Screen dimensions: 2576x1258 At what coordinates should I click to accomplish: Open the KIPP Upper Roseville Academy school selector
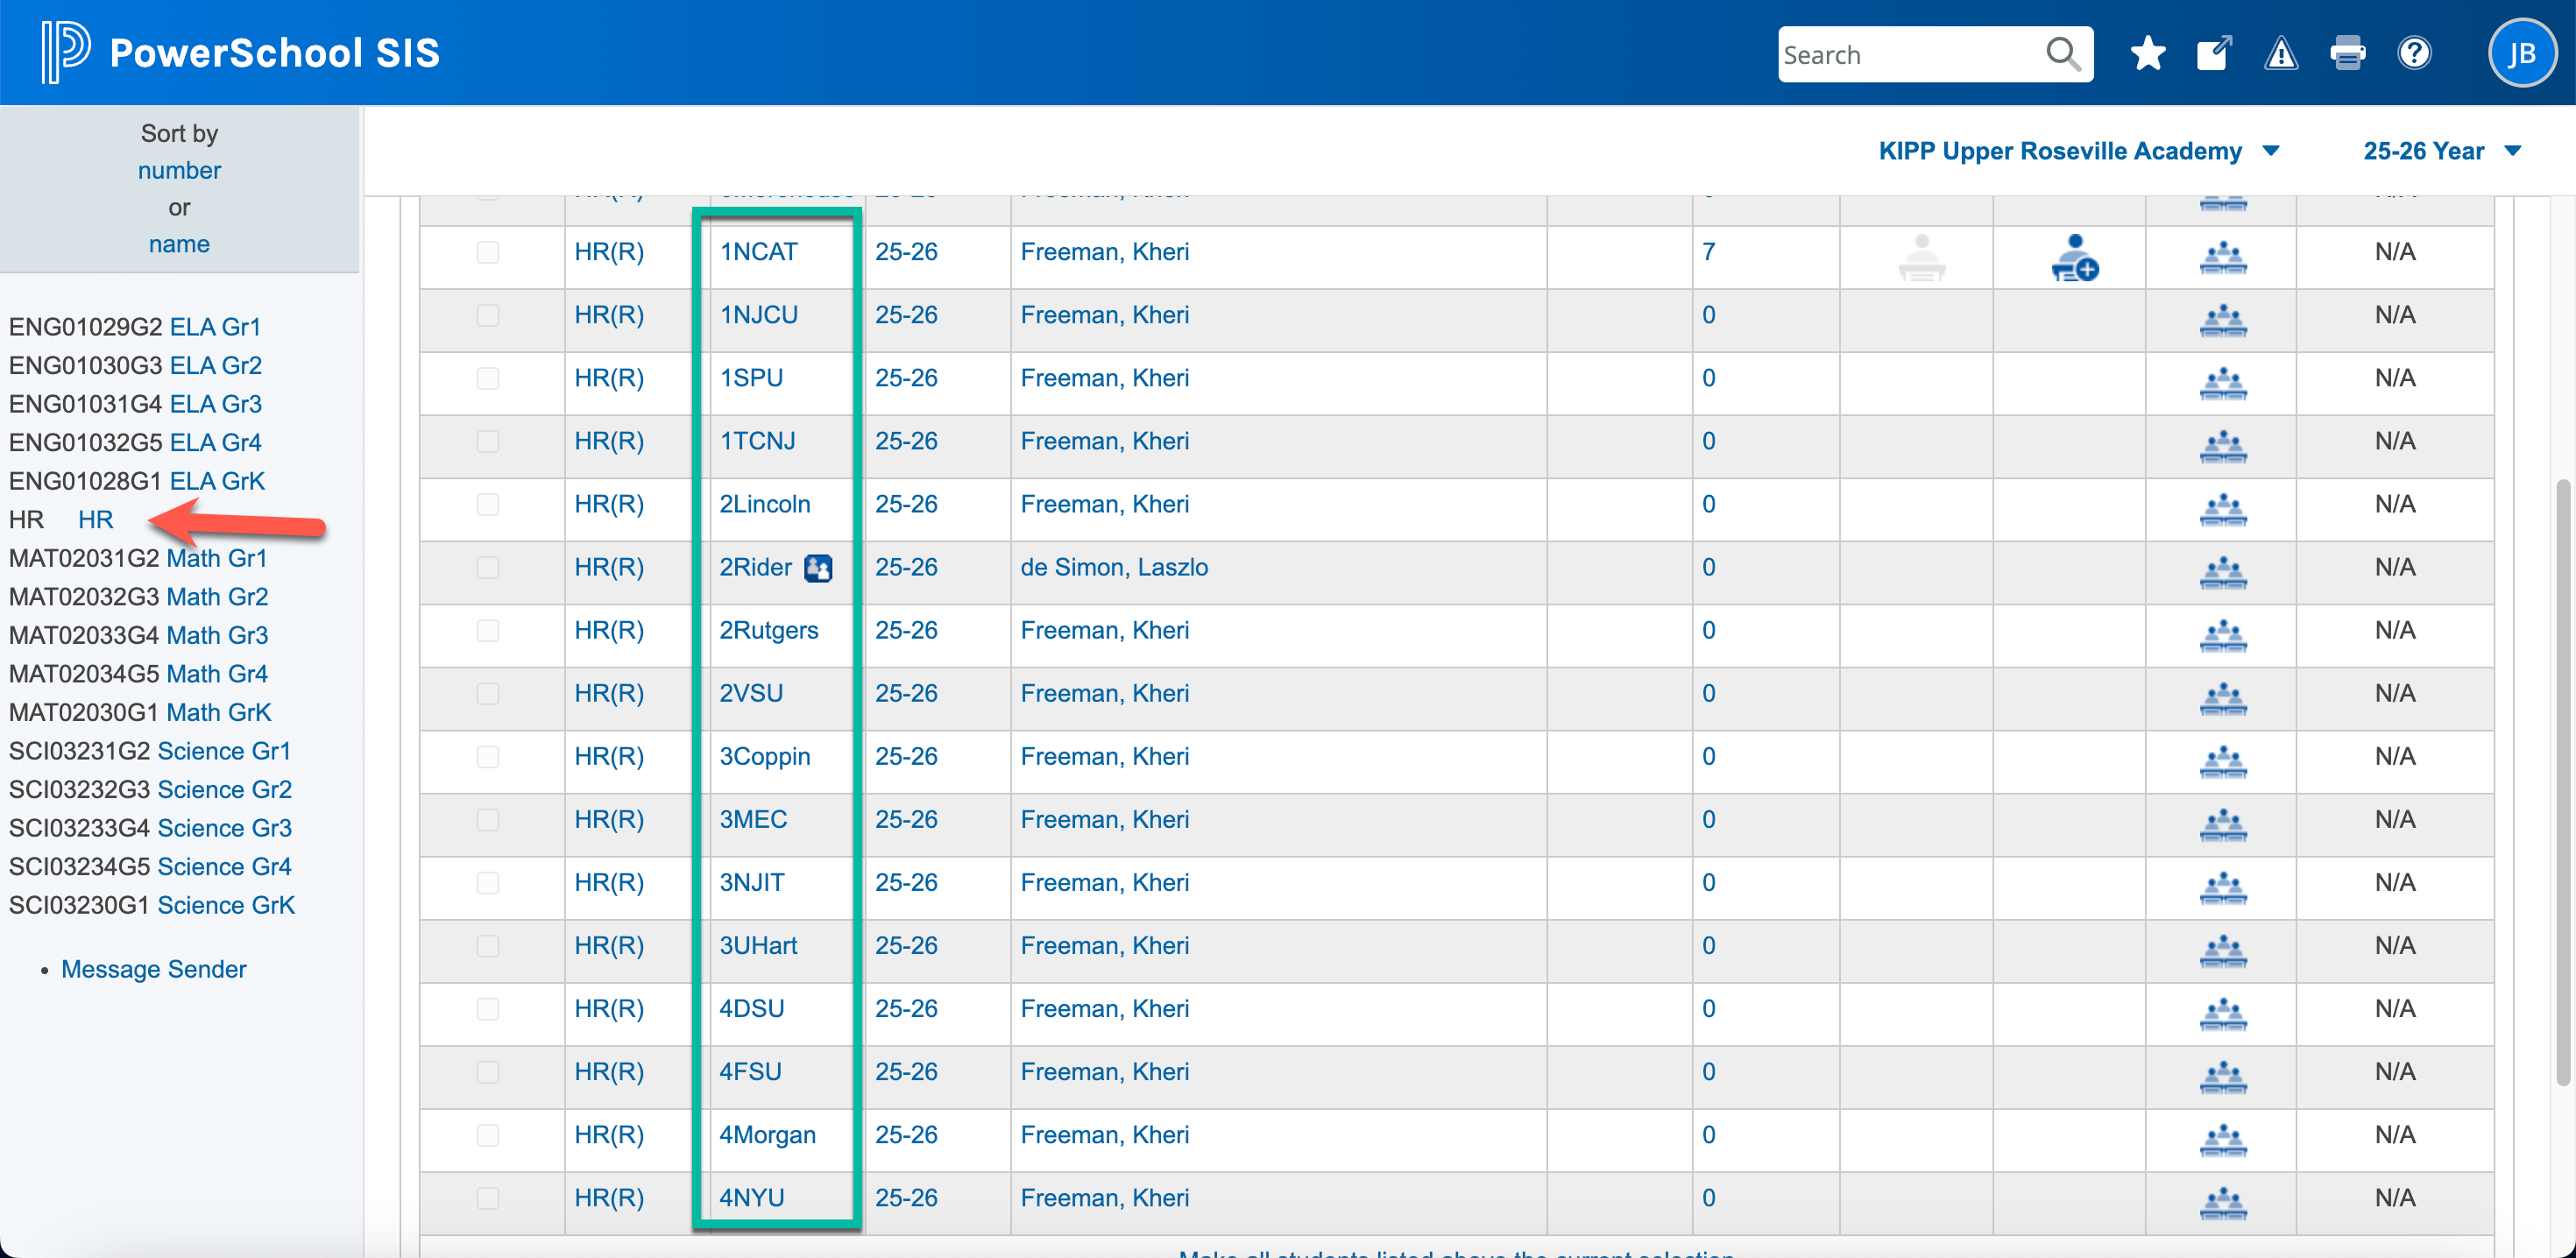point(2079,151)
